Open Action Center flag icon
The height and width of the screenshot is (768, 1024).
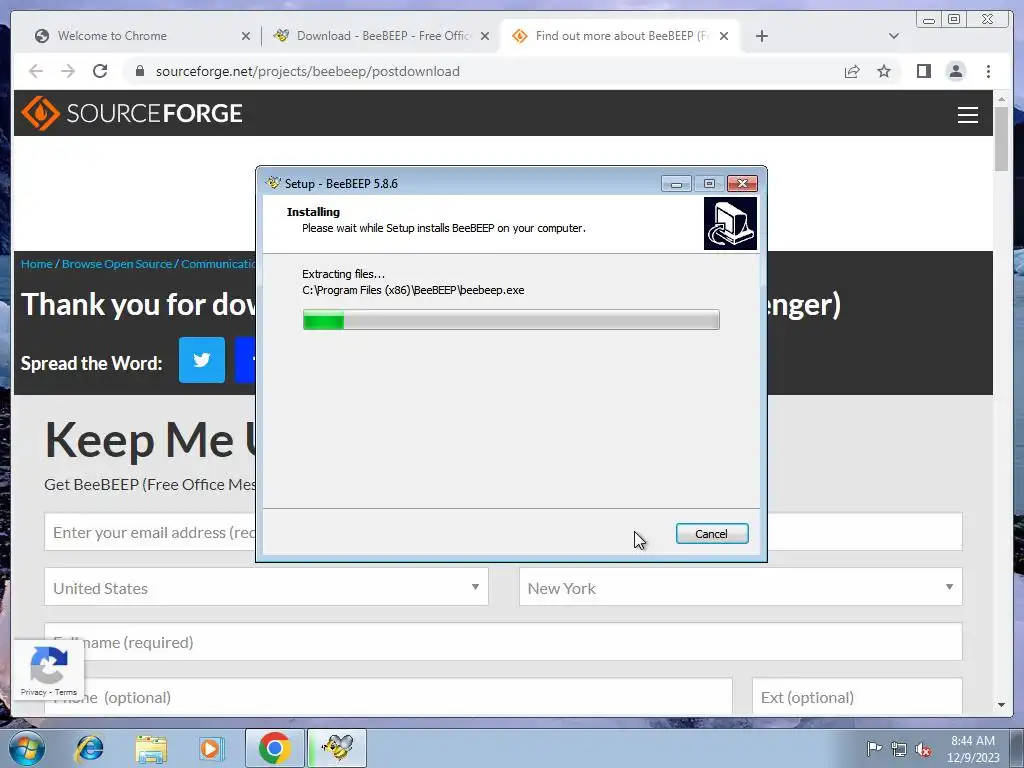(x=874, y=748)
